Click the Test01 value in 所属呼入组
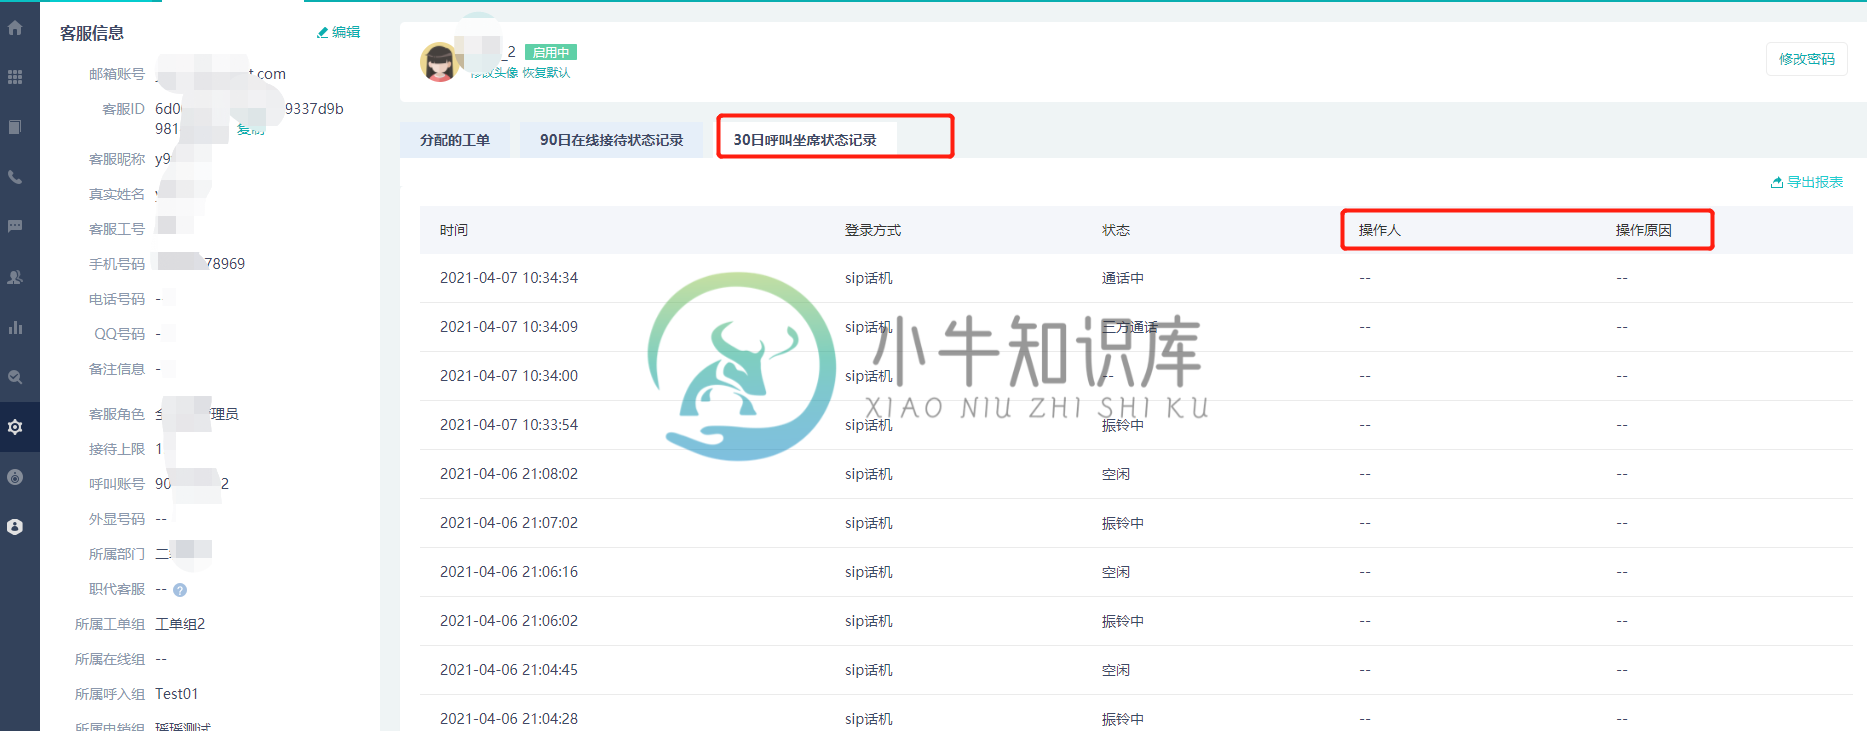Viewport: 1867px width, 731px height. point(177,694)
